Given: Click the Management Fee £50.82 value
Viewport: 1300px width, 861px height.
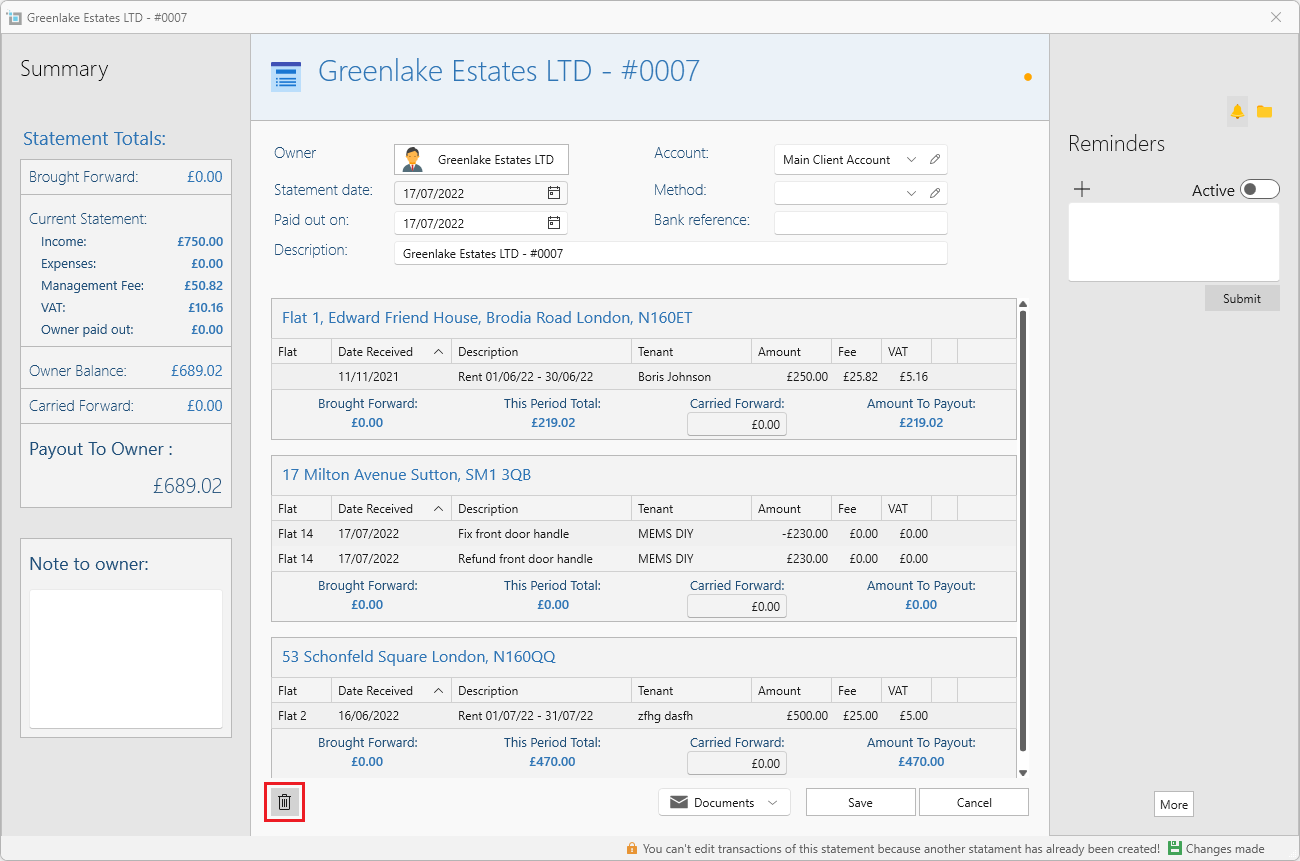Looking at the screenshot, I should (203, 286).
